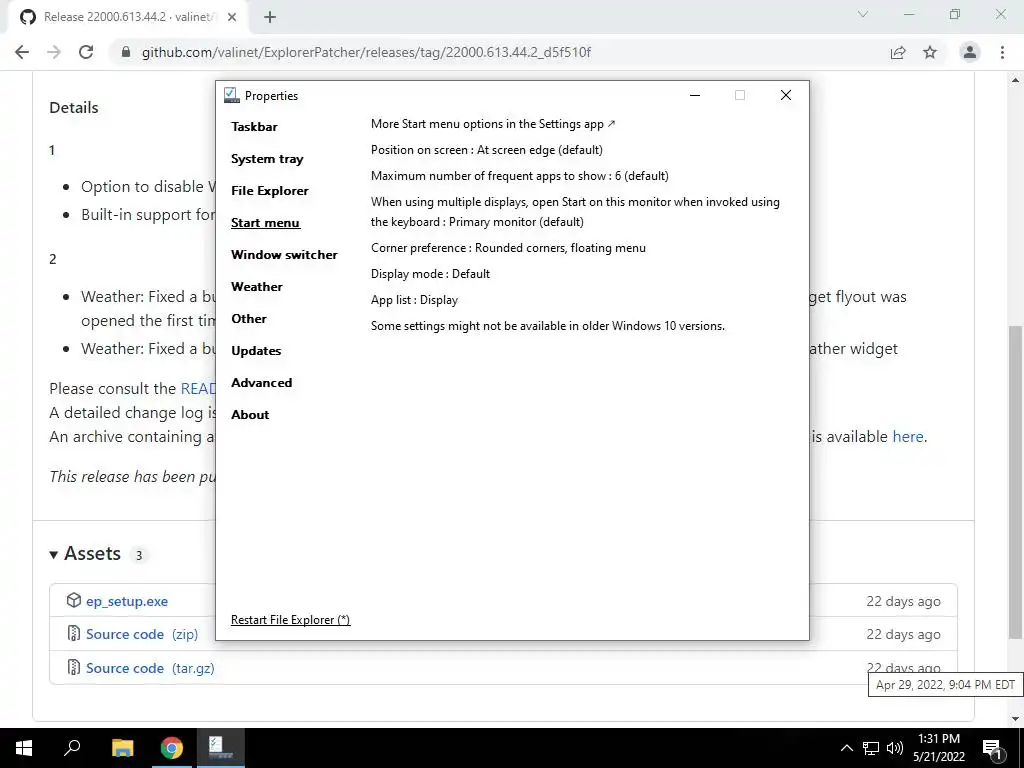The width and height of the screenshot is (1024, 768).
Task: Open the System tray section
Action: tap(267, 159)
